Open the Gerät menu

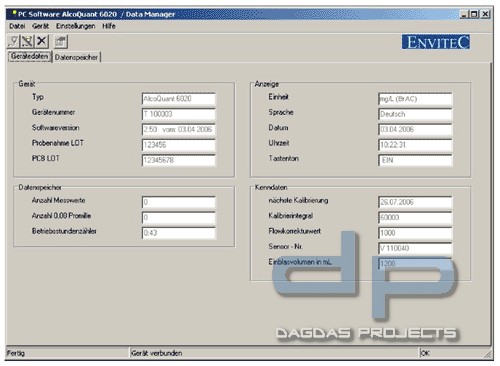(x=40, y=26)
